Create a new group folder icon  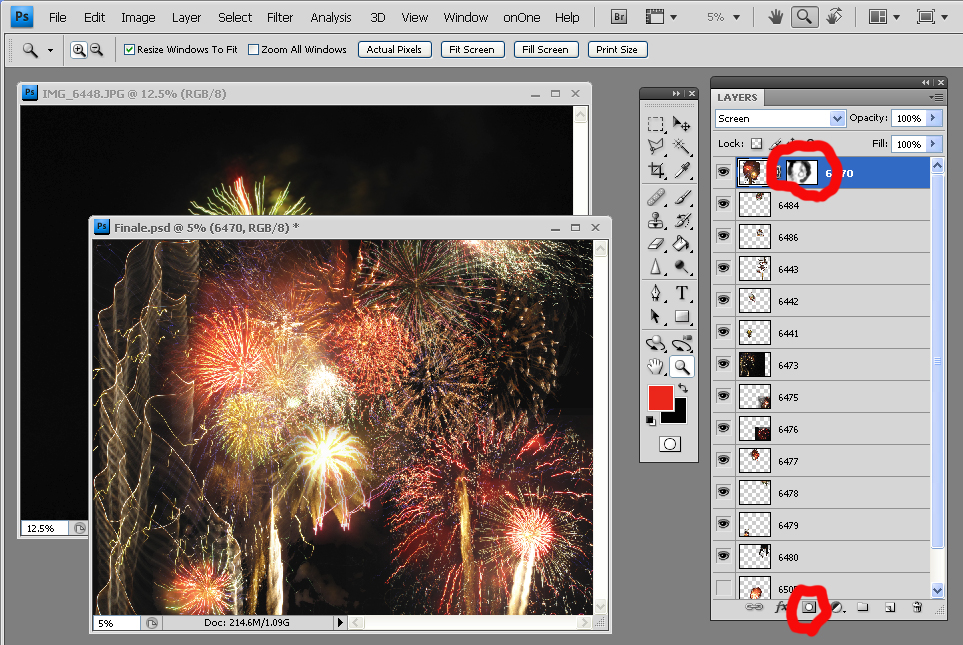click(x=863, y=607)
